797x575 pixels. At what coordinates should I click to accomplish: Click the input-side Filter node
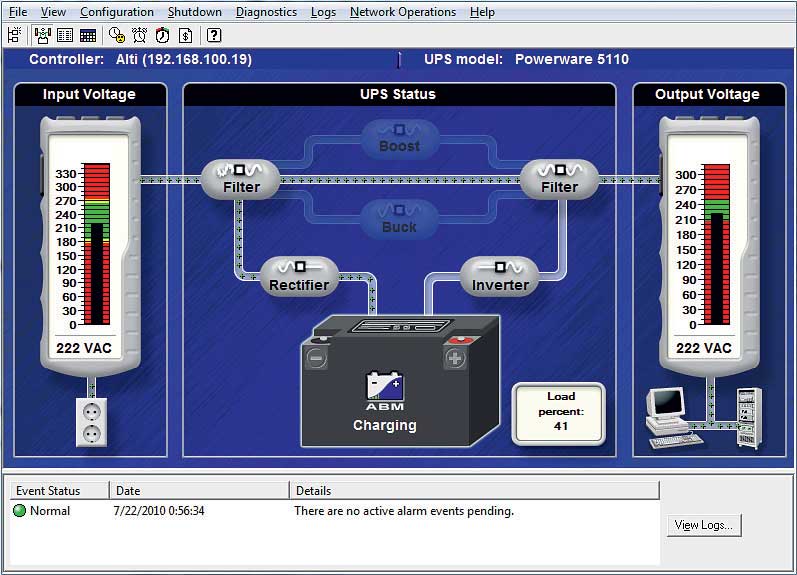click(x=241, y=179)
